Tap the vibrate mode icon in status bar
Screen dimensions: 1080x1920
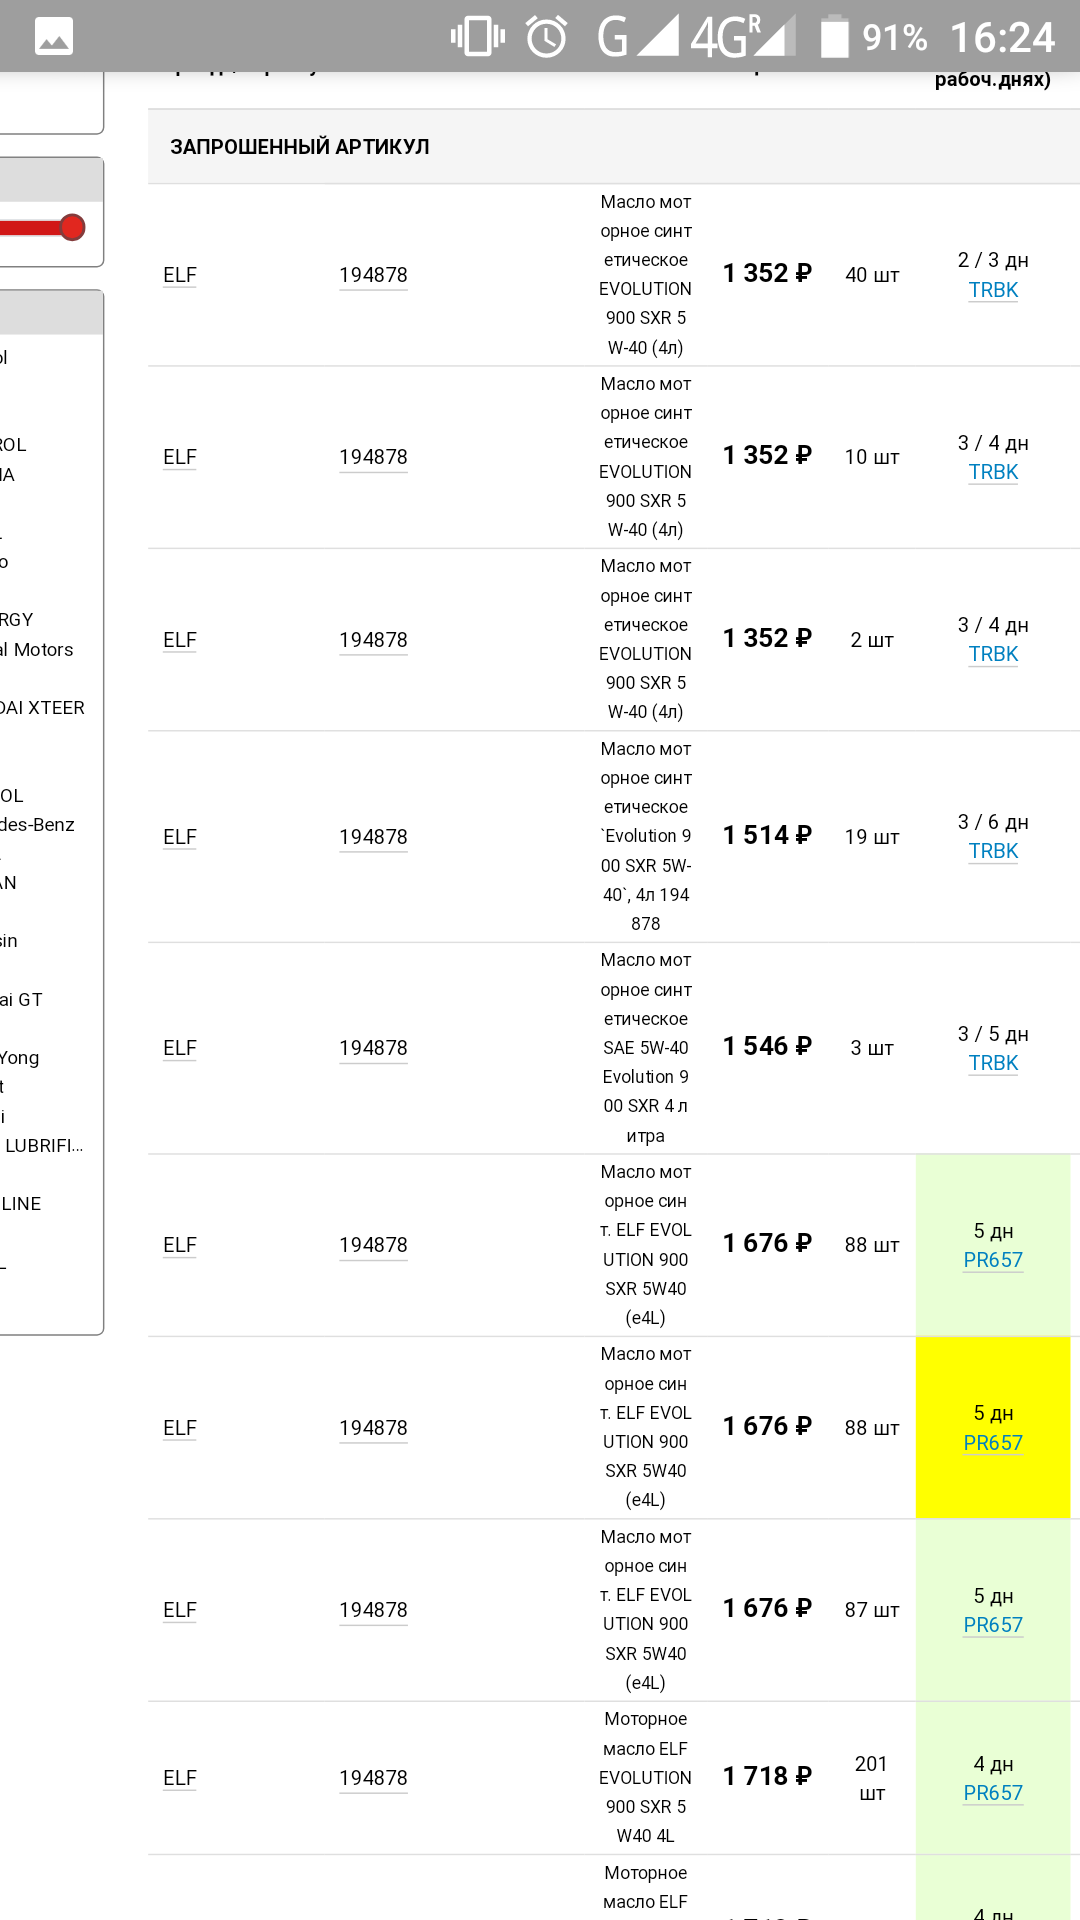click(477, 36)
